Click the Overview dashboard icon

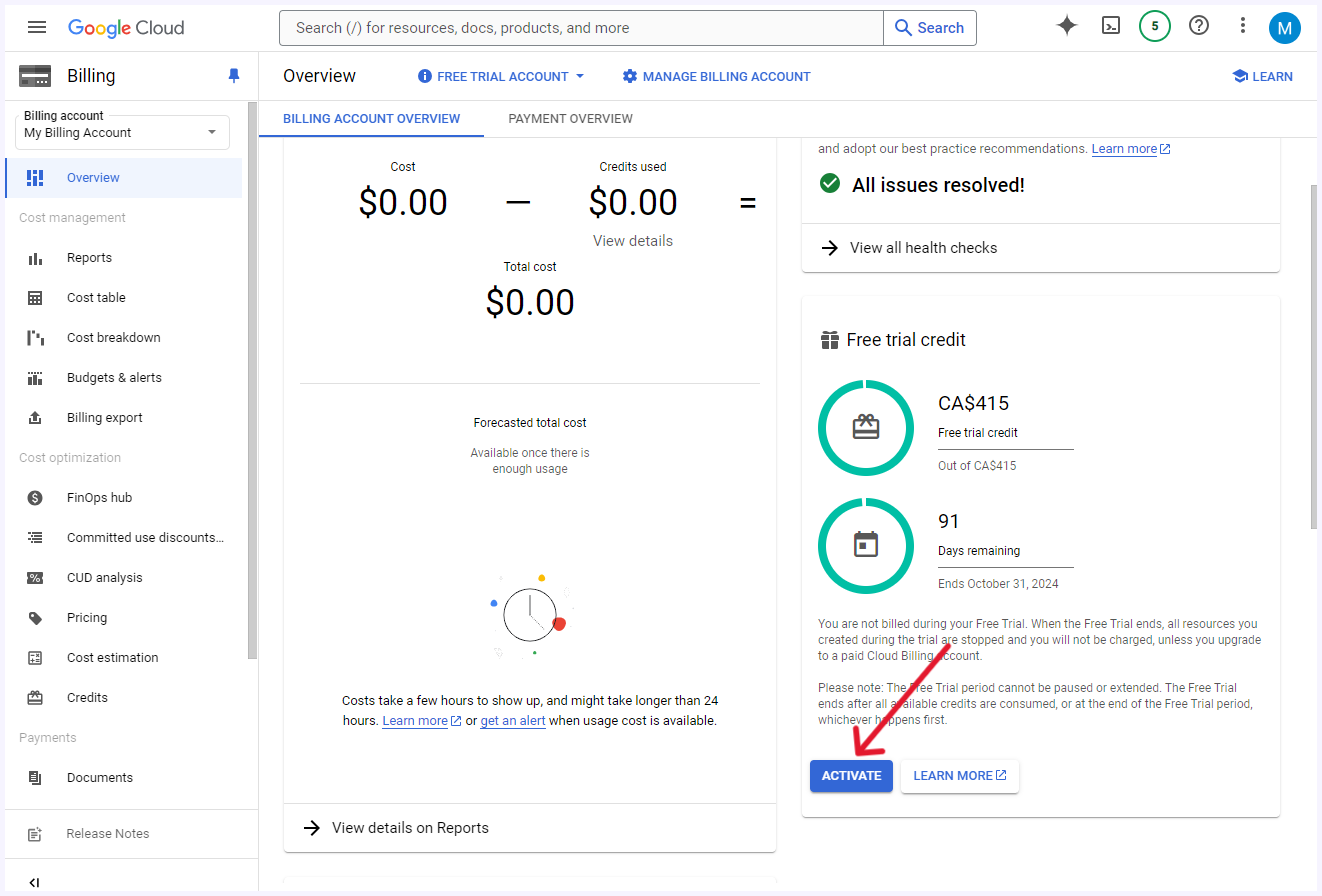coord(35,178)
